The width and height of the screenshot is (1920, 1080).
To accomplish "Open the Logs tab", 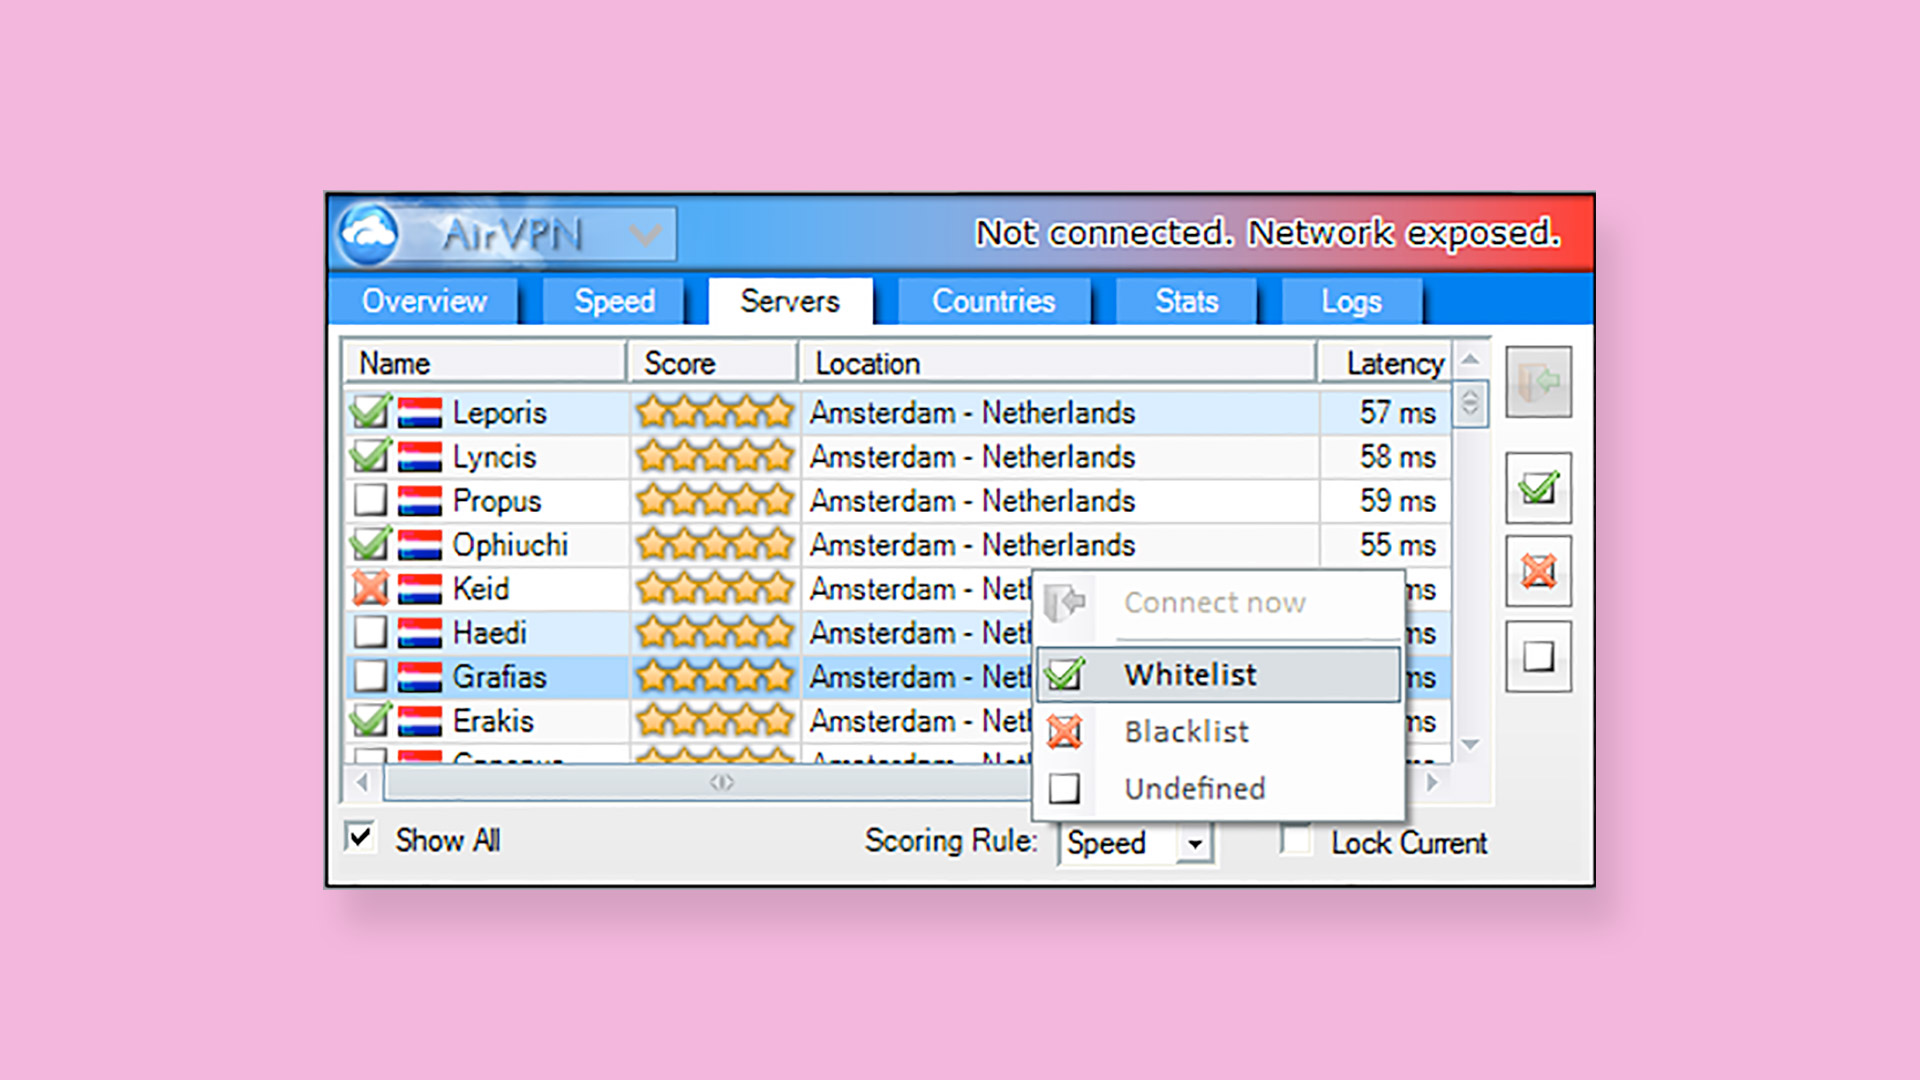I will coord(1351,301).
